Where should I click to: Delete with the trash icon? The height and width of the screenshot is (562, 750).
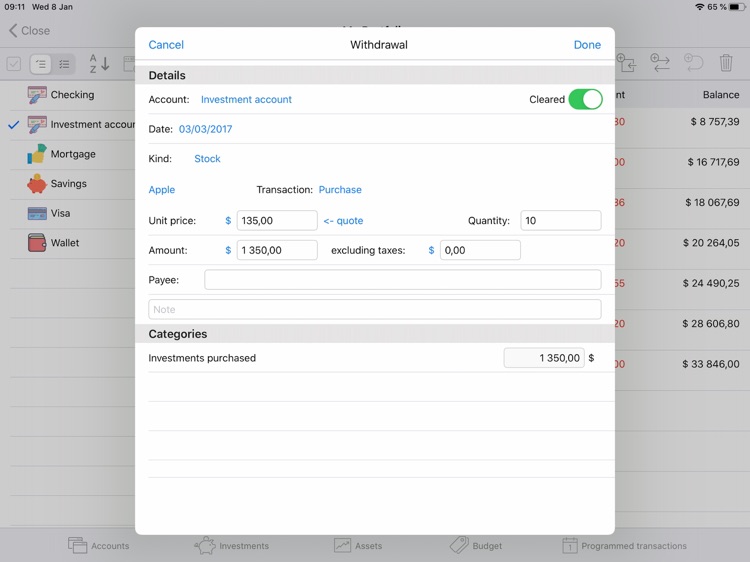click(726, 63)
